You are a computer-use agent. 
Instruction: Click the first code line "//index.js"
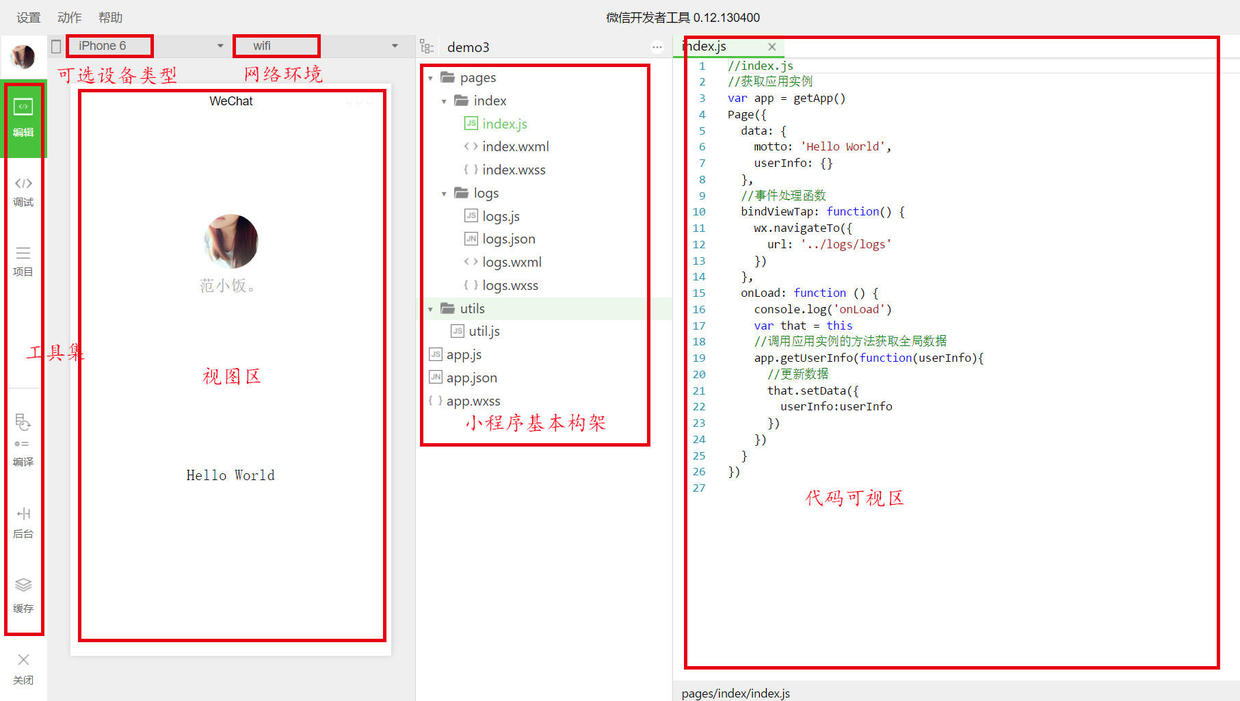coord(760,66)
